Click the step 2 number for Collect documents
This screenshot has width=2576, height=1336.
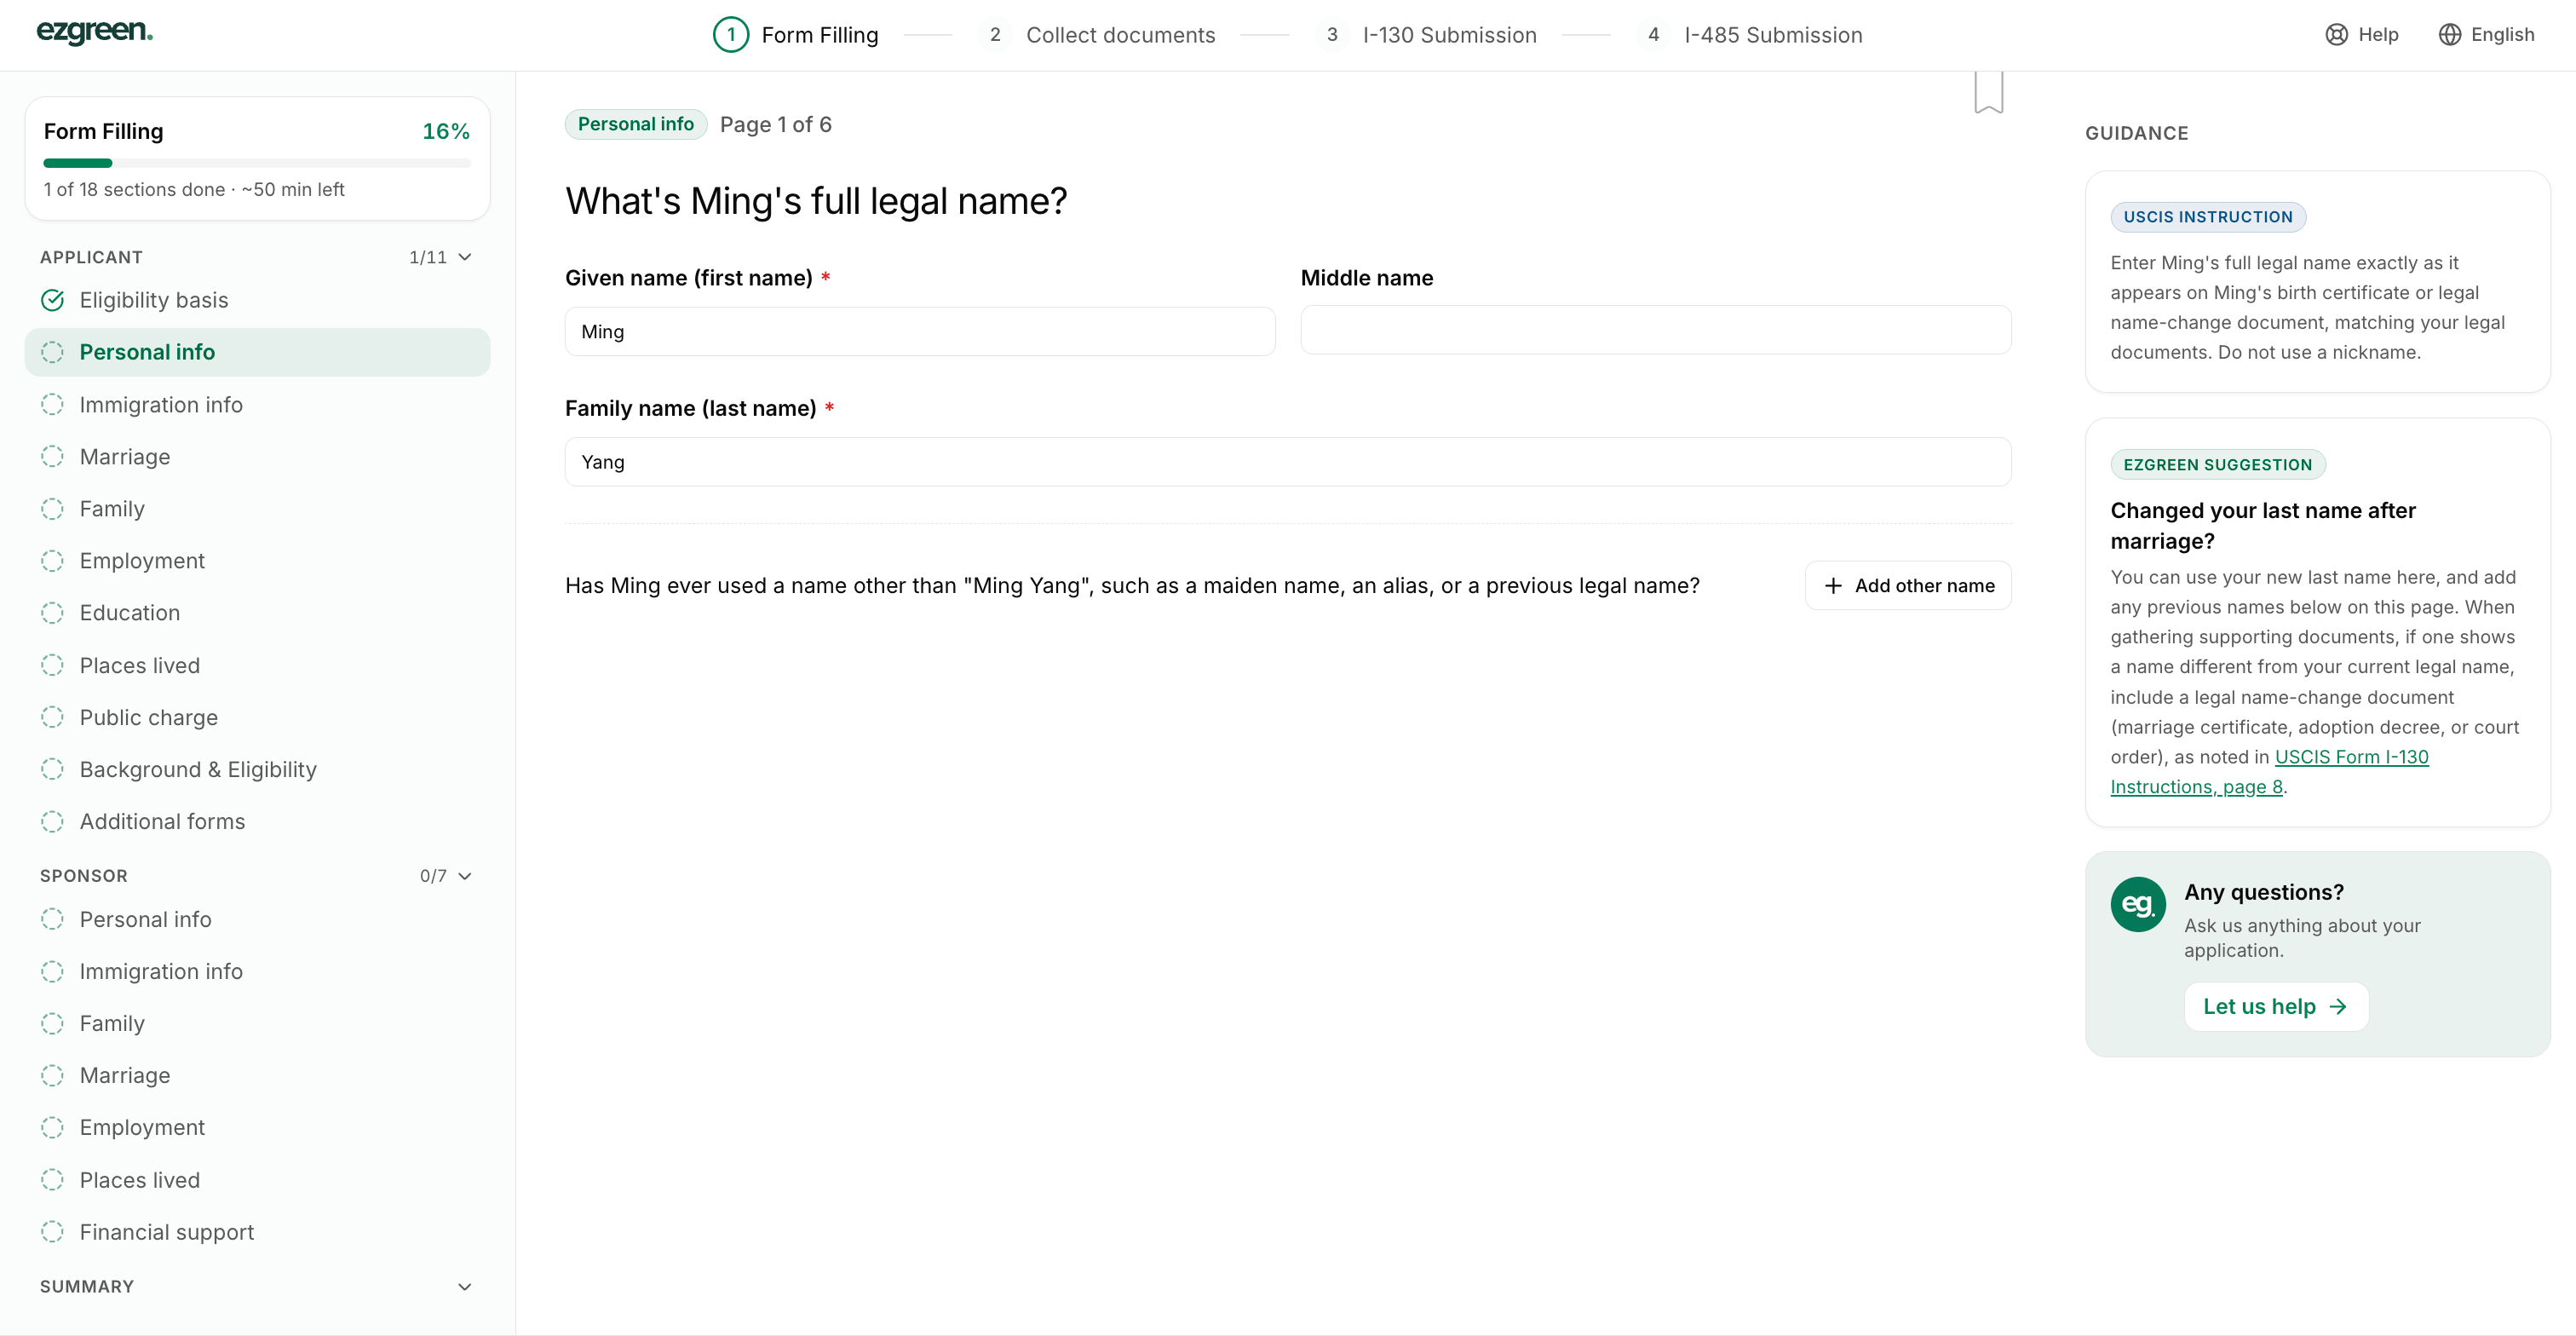point(994,35)
